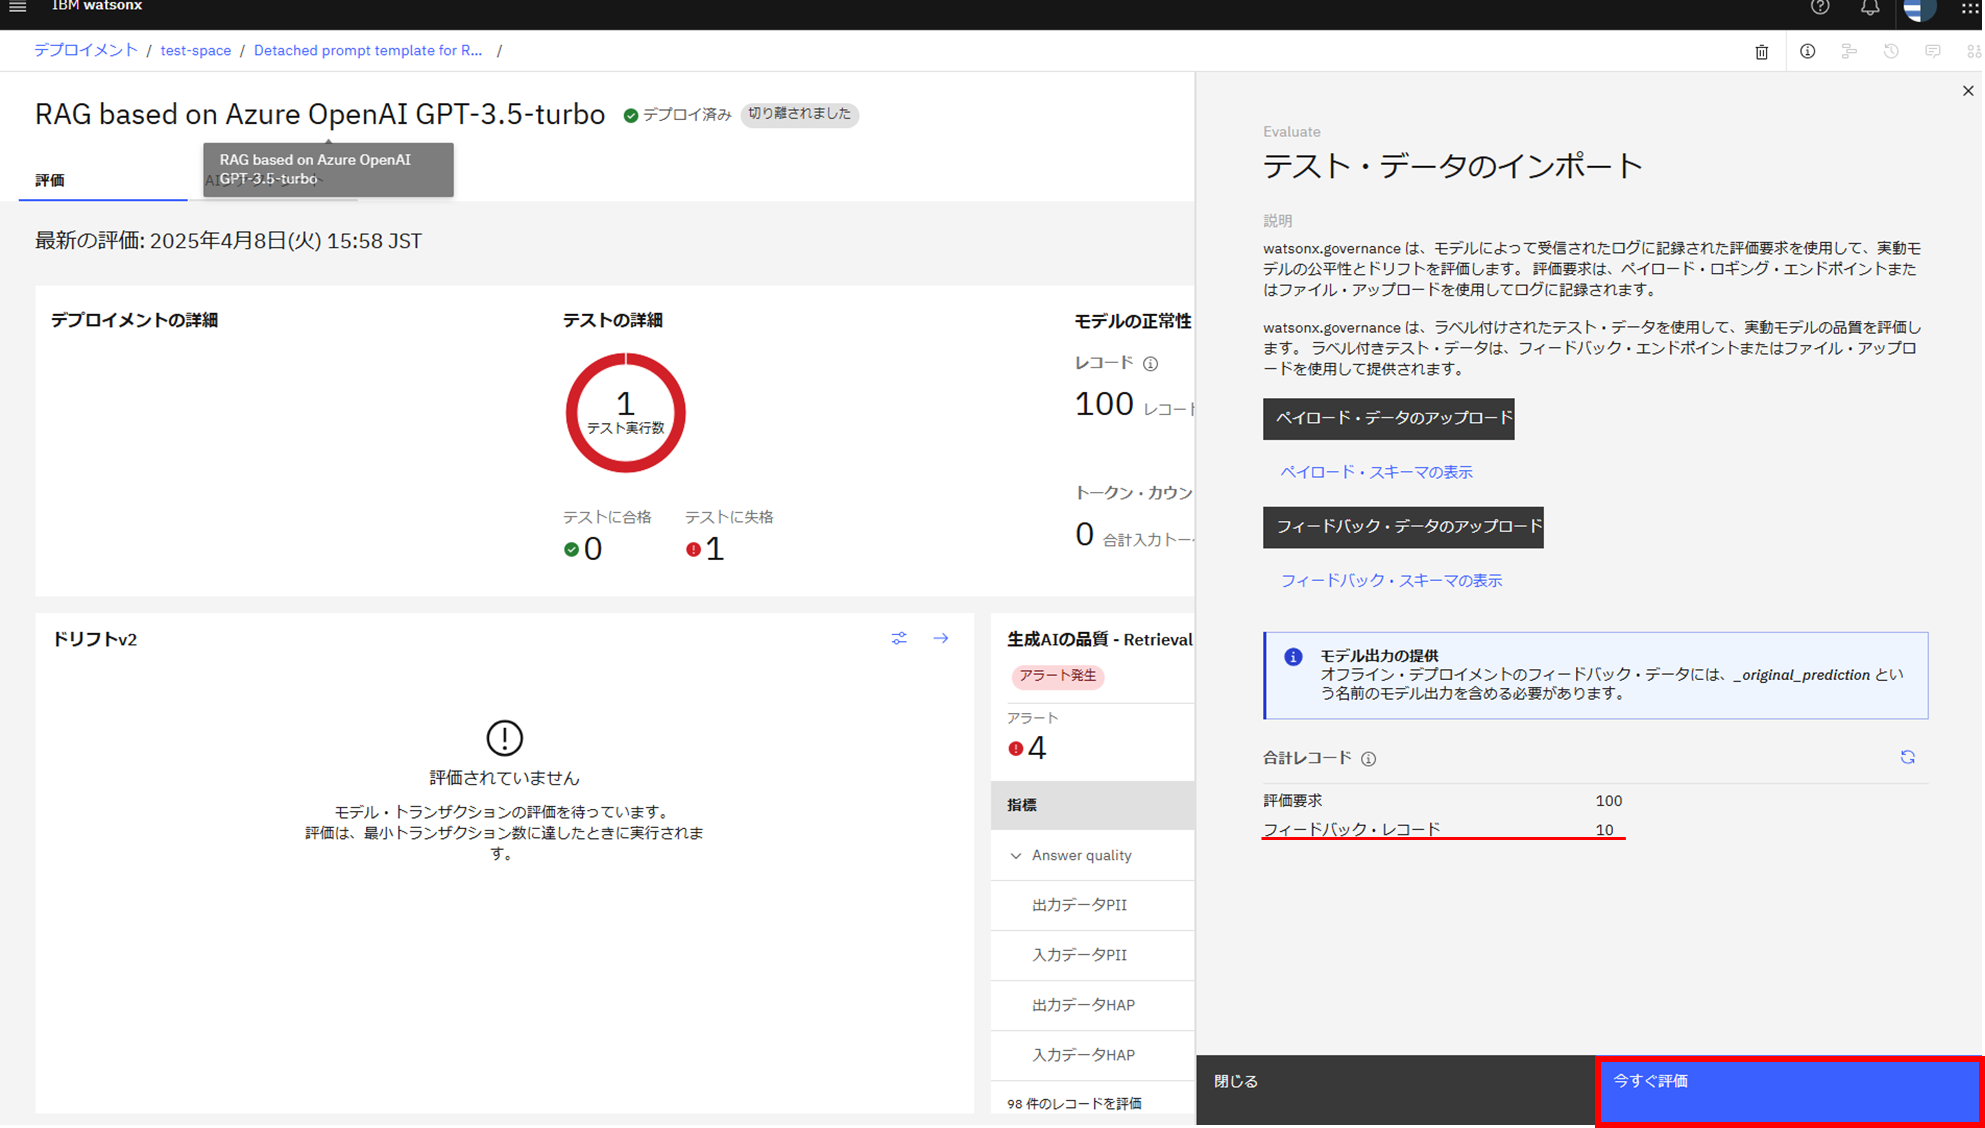Screen dimensions: 1985x1128
Task: Click the trash delete icon
Action: [1762, 52]
